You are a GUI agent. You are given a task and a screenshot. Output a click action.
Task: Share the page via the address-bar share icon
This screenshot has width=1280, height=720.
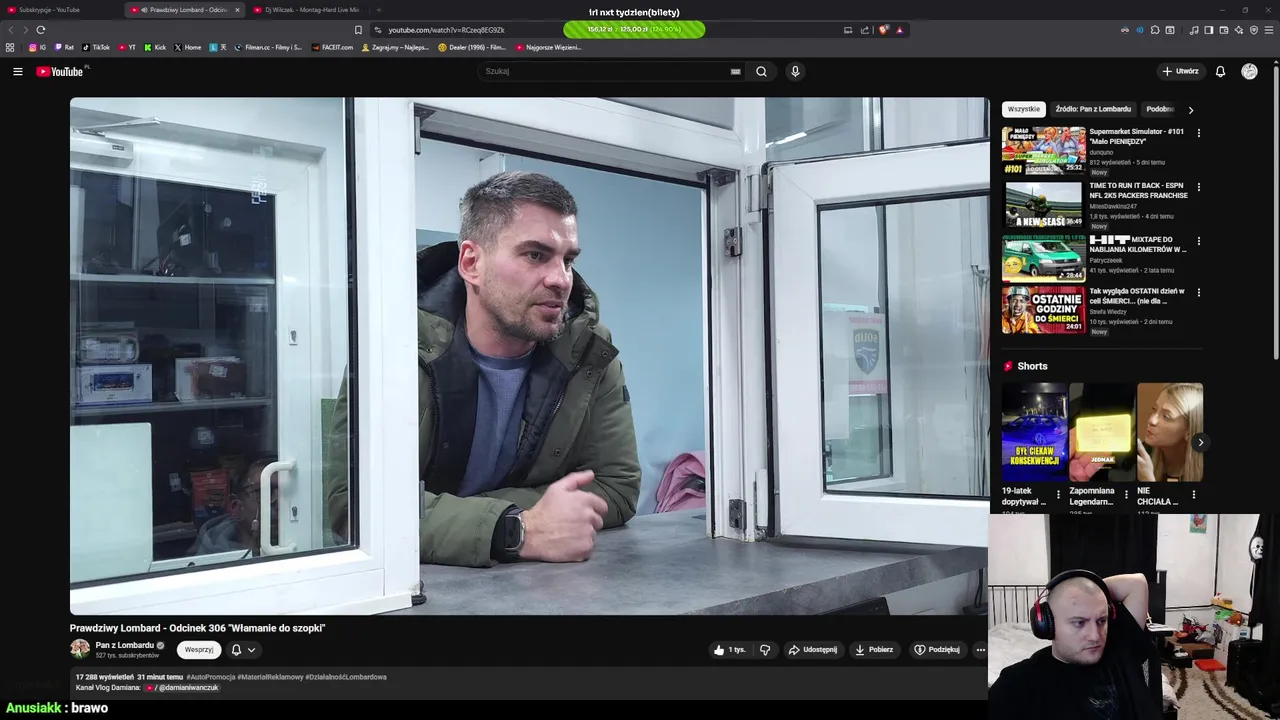(865, 29)
